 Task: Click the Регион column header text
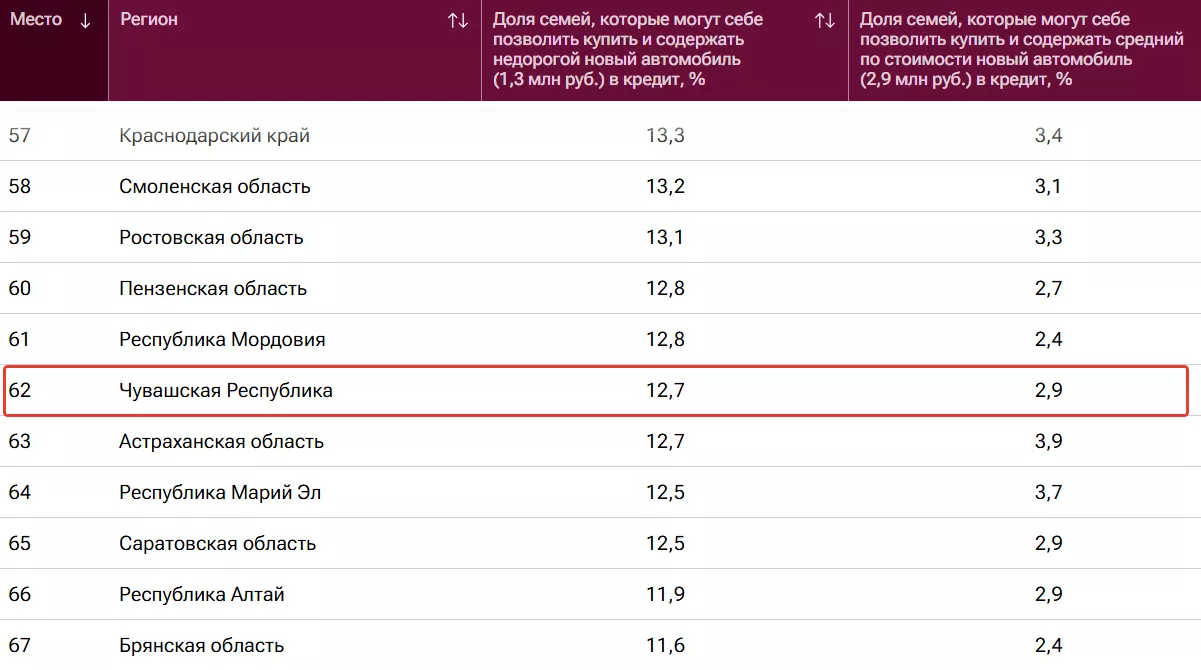point(149,20)
